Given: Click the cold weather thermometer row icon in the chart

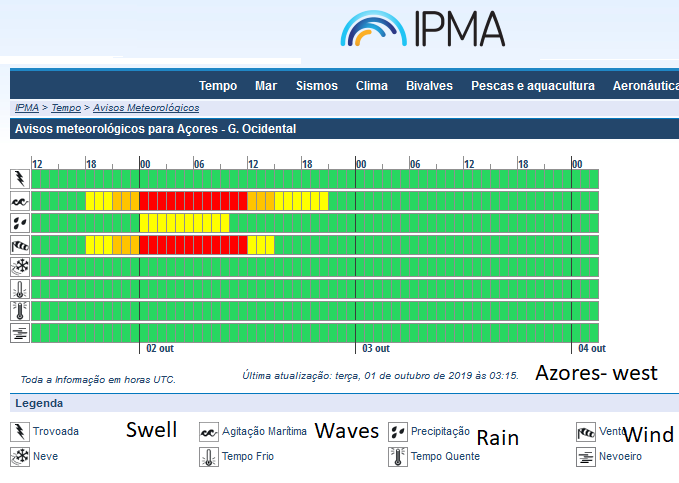Looking at the screenshot, I should coord(20,289).
